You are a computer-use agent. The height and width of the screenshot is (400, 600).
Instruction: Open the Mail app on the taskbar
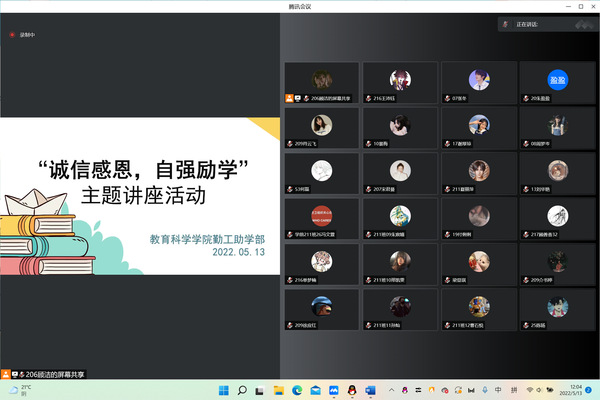click(x=314, y=389)
